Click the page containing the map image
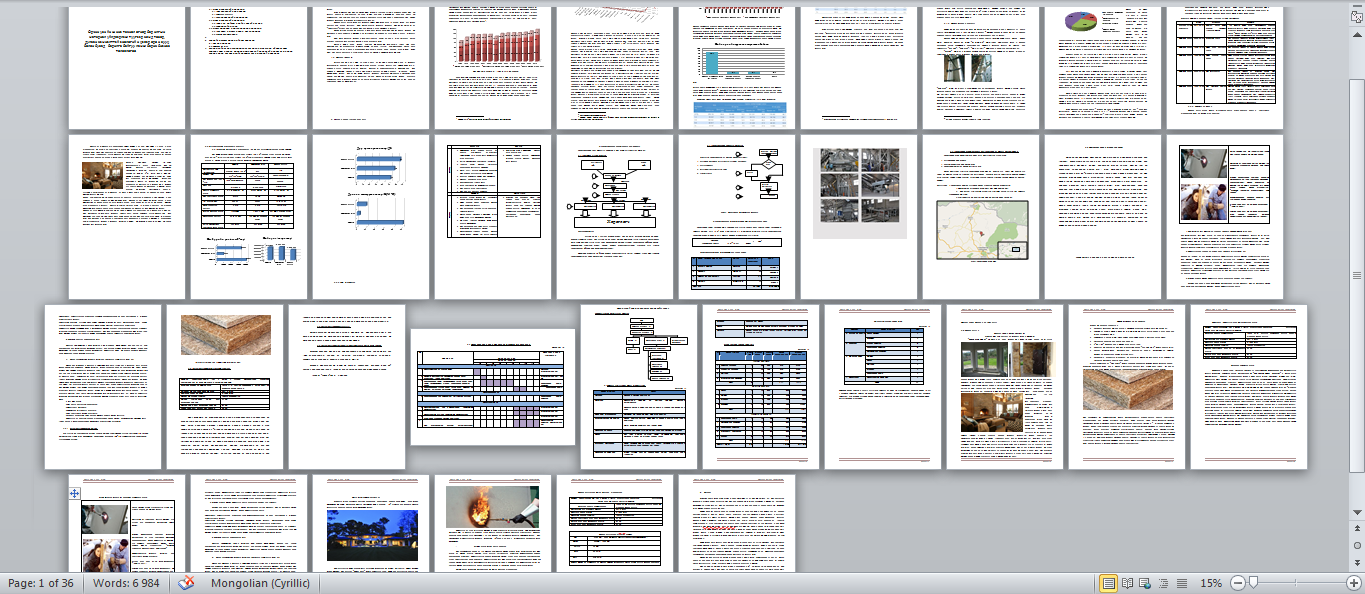This screenshot has height=594, width=1365. point(980,217)
